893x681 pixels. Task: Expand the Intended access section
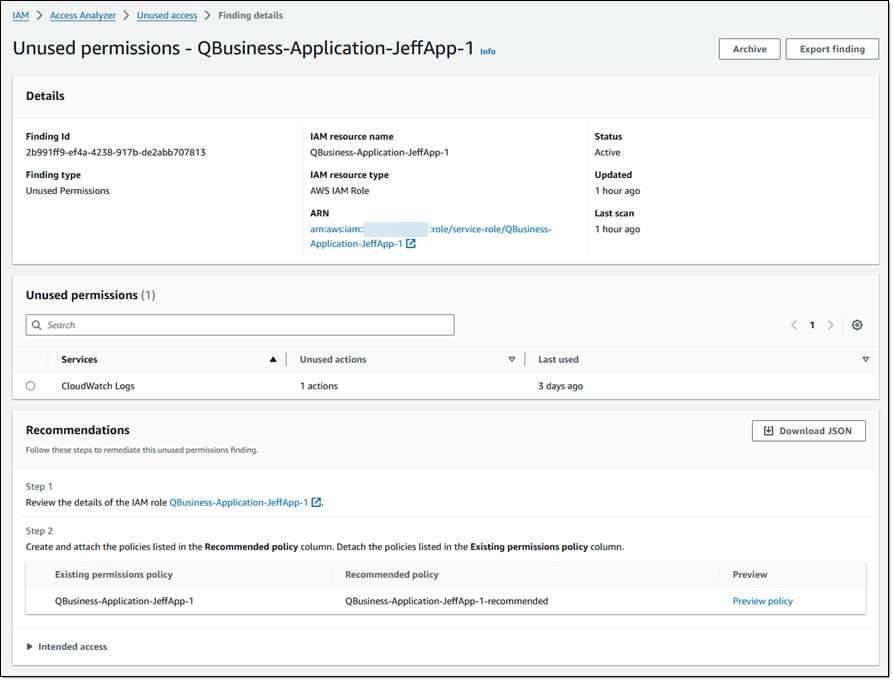point(67,647)
